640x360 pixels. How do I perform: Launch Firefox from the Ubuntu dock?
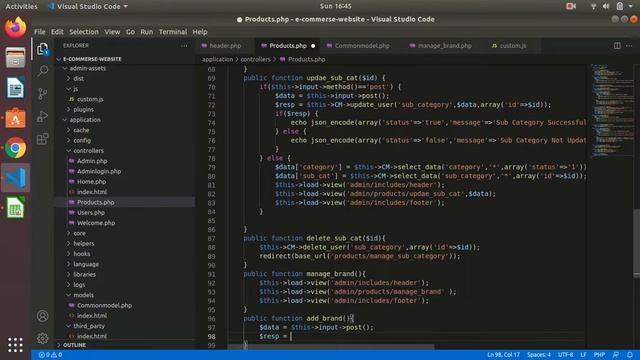[16, 28]
